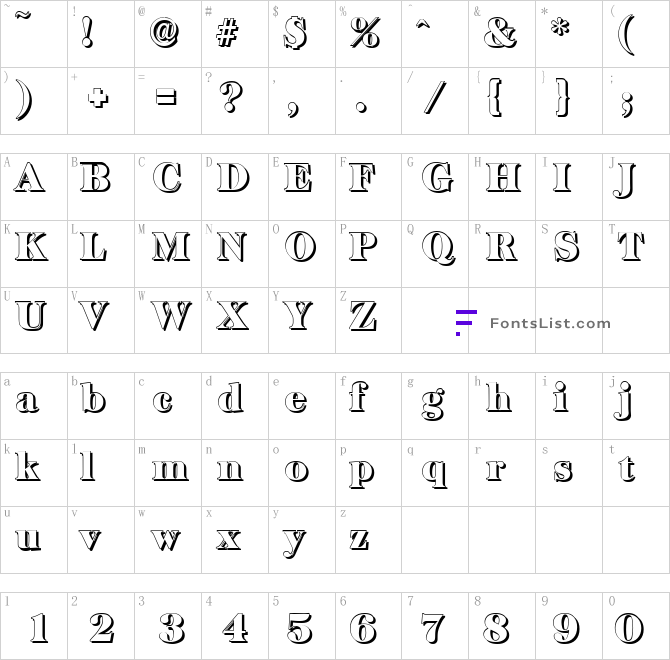Click the FontsList.com logo
670x660 pixels.
pos(533,323)
